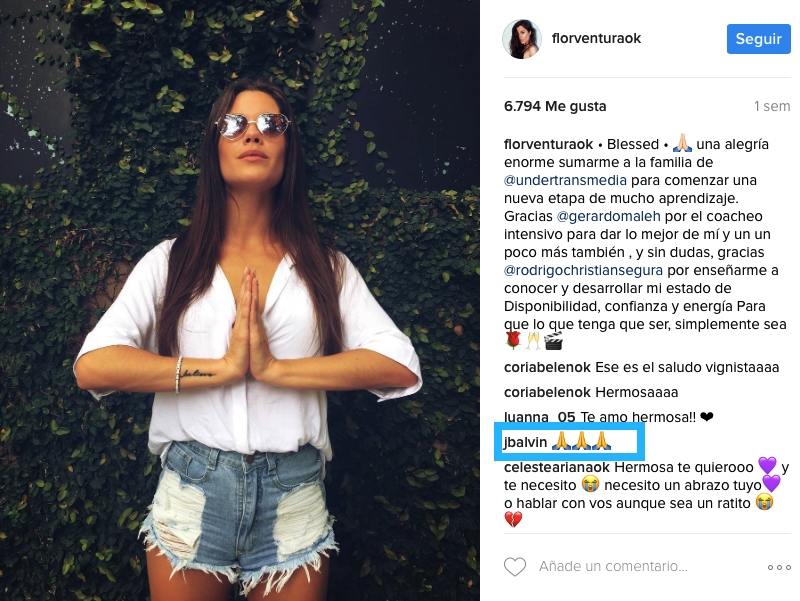Click the praying hands emojis in jbalvin comment
The height and width of the screenshot is (601, 800).
(x=582, y=441)
